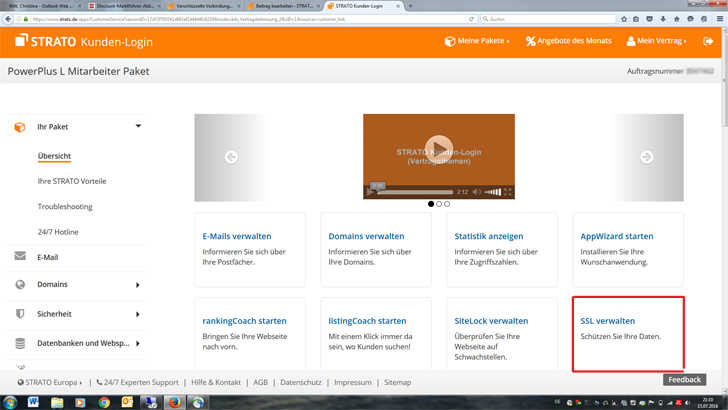Open Hilfe & Kontakt footer link
728x410 pixels.
click(216, 383)
